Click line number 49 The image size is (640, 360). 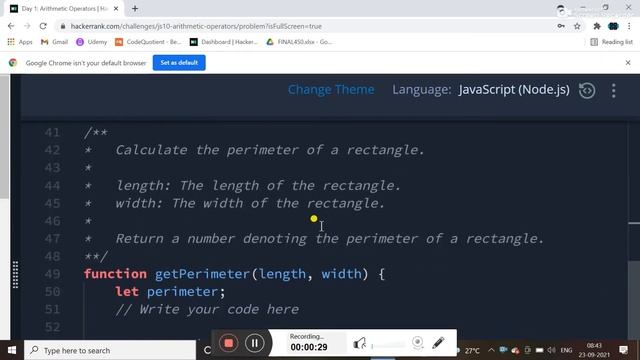pyautogui.click(x=52, y=274)
